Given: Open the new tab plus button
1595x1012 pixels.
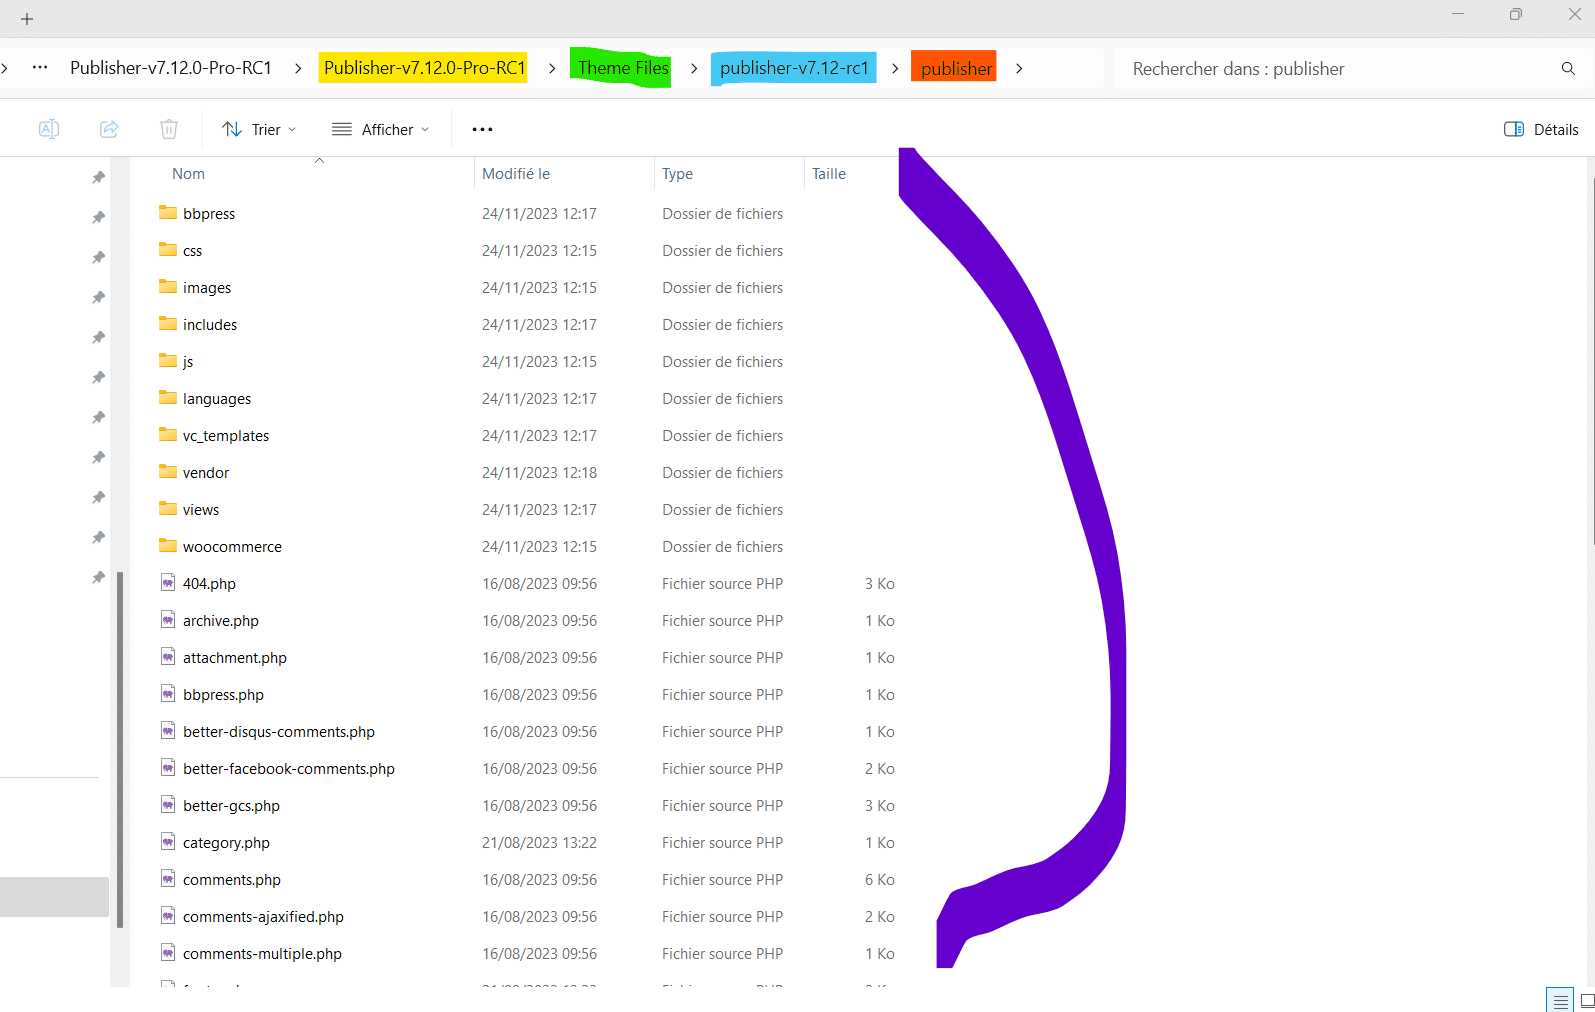Looking at the screenshot, I should tap(27, 19).
